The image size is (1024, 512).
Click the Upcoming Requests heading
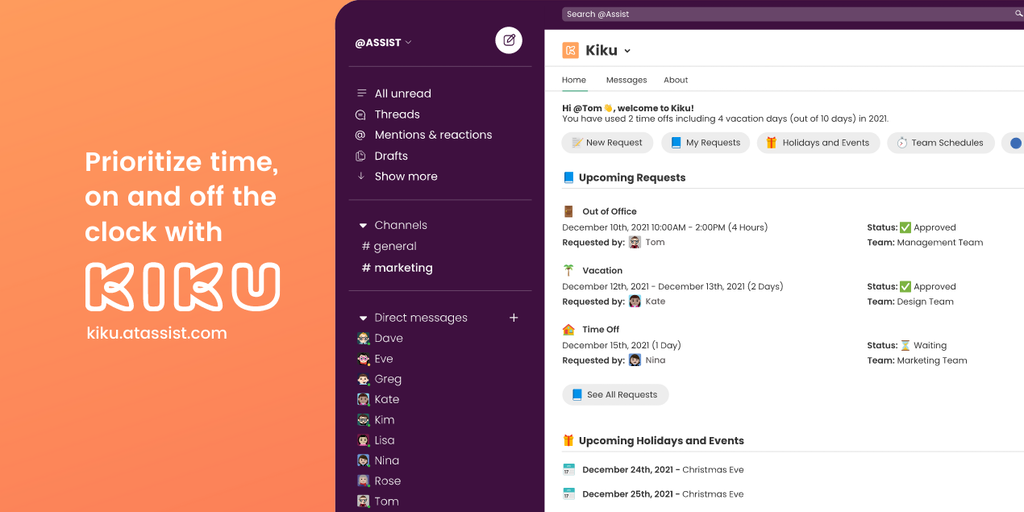pyautogui.click(x=632, y=178)
